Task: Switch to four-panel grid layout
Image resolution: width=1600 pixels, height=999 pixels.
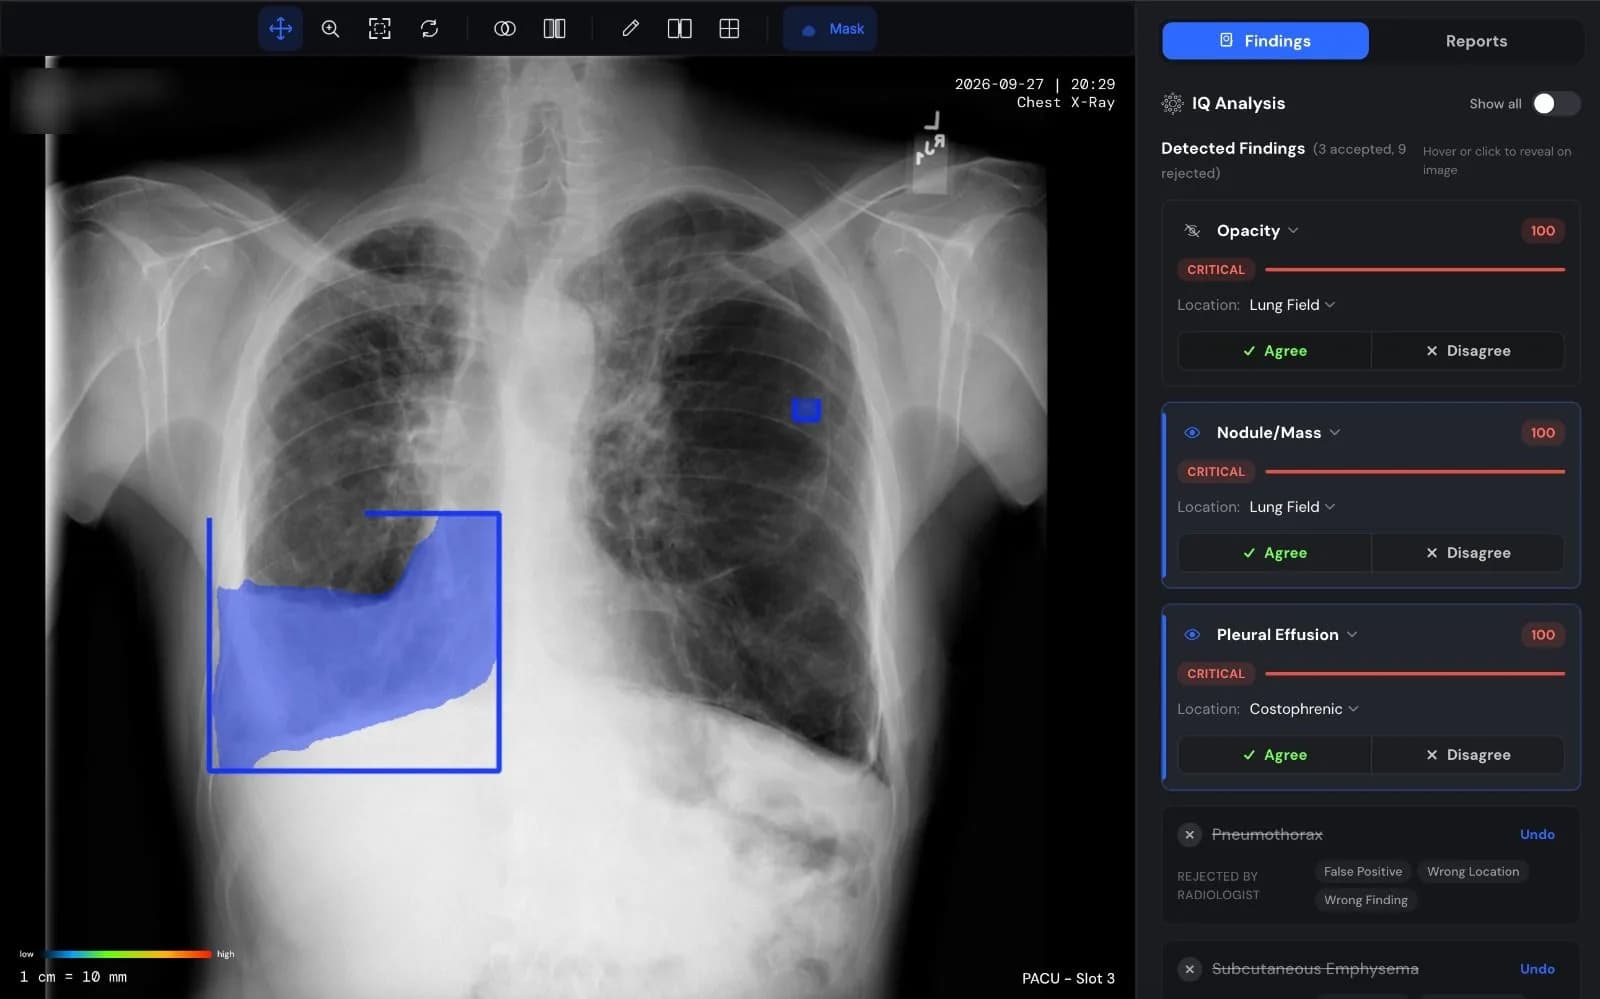Action: click(729, 29)
